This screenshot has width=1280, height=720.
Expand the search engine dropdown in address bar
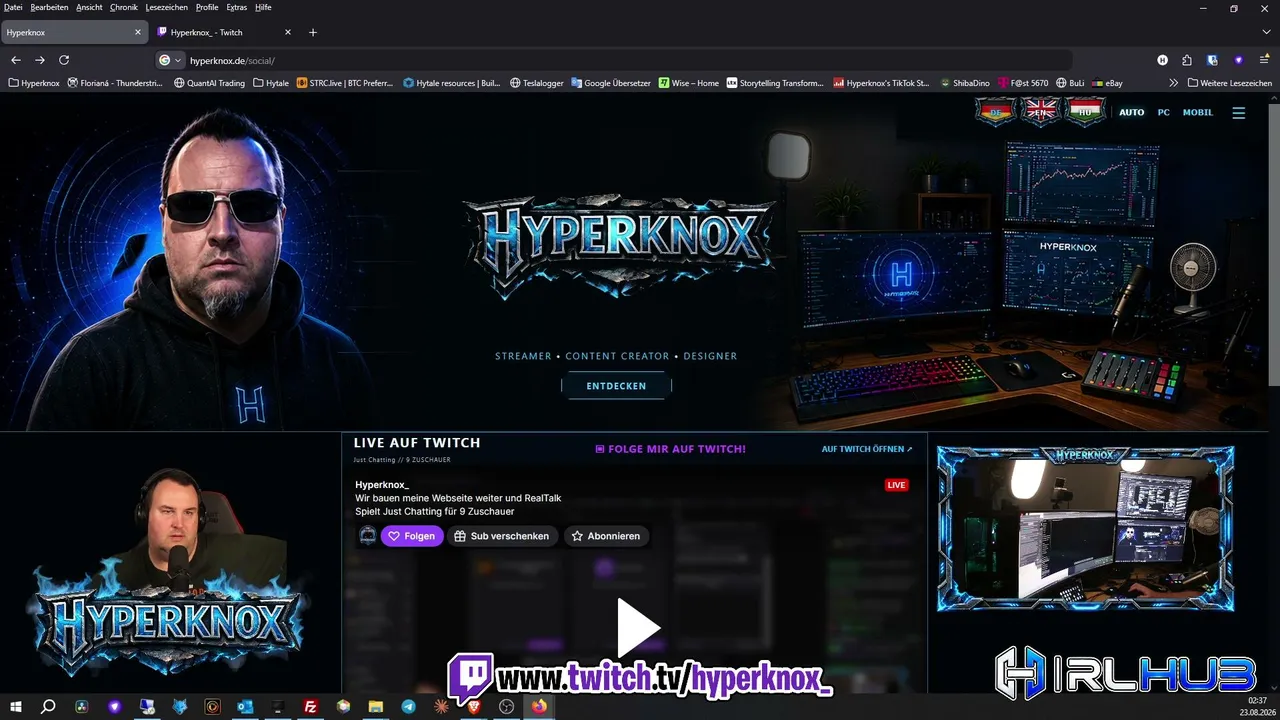click(x=170, y=60)
